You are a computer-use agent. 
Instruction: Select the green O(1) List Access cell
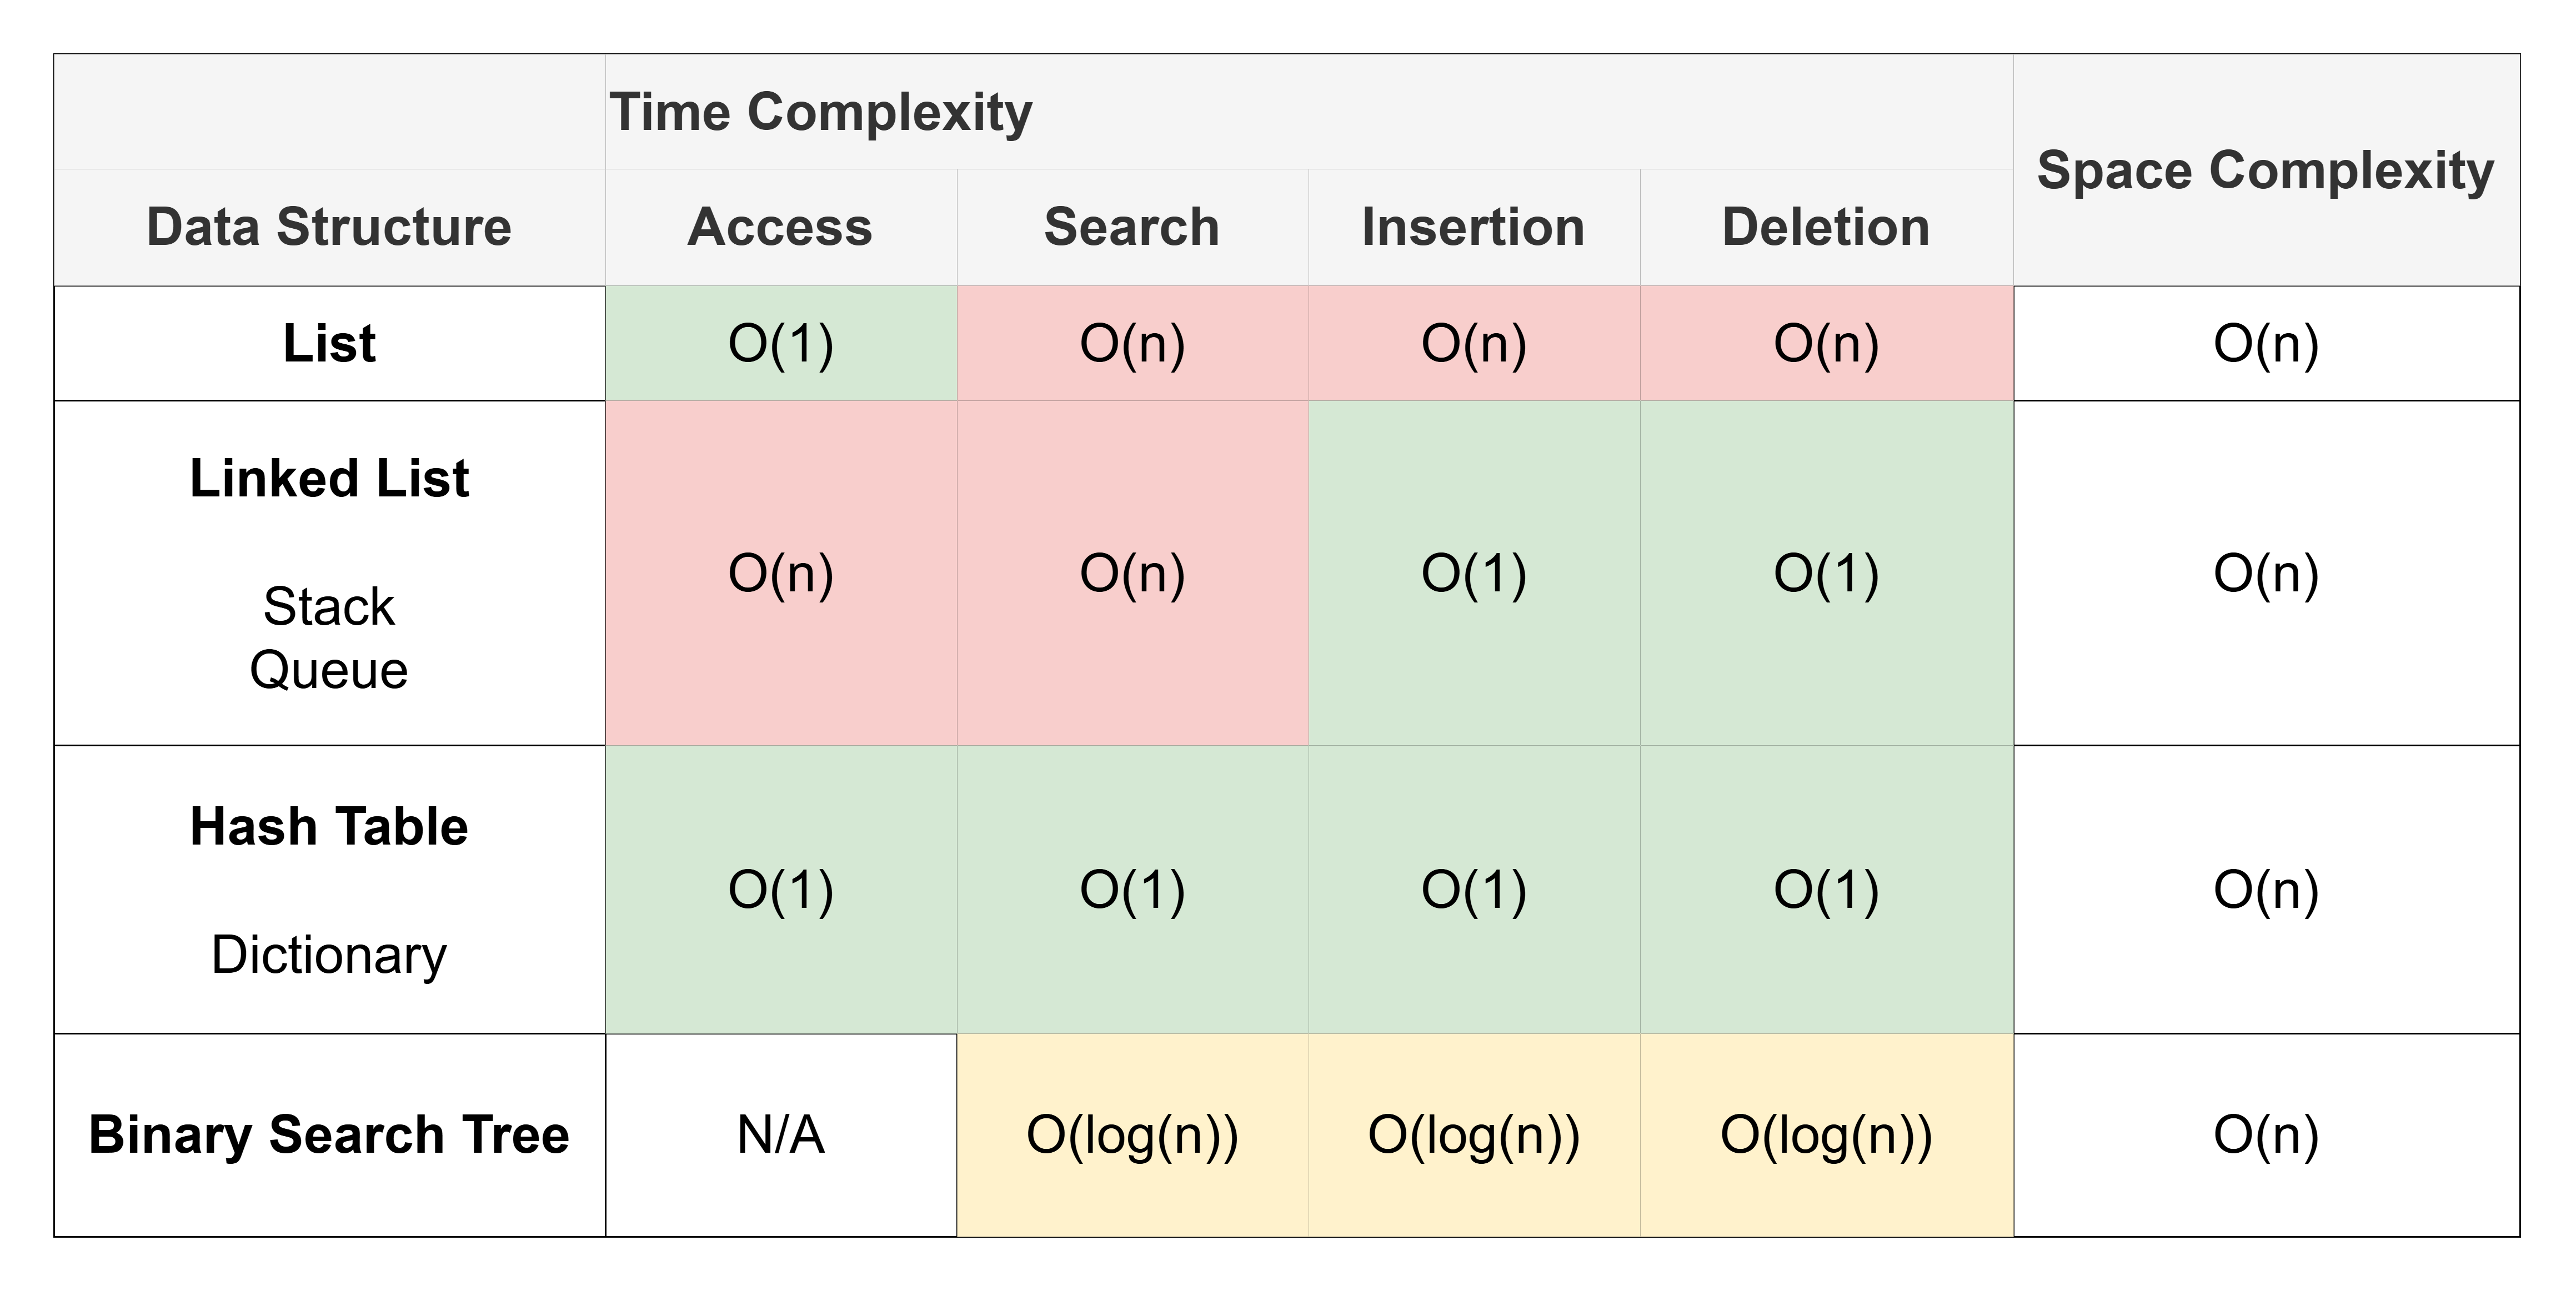[x=780, y=343]
